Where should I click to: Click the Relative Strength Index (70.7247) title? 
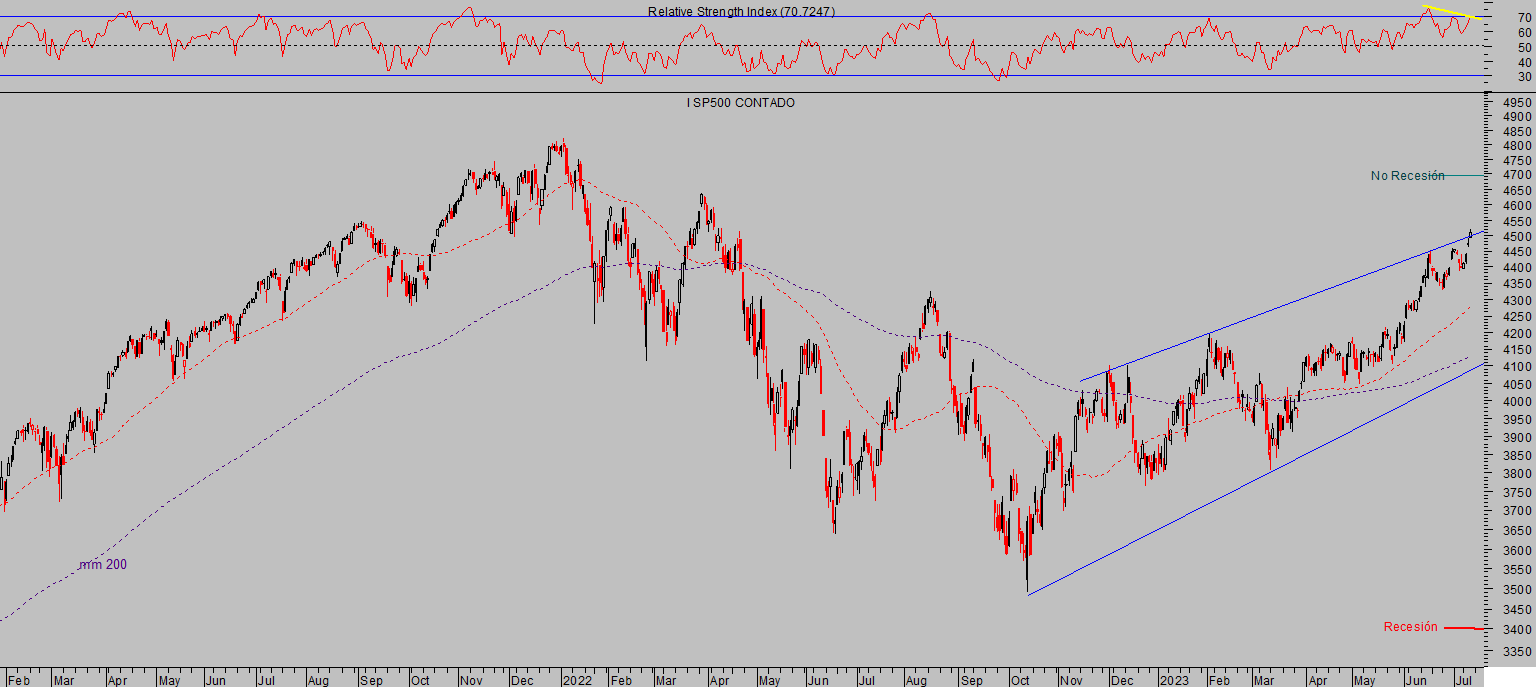pyautogui.click(x=741, y=12)
